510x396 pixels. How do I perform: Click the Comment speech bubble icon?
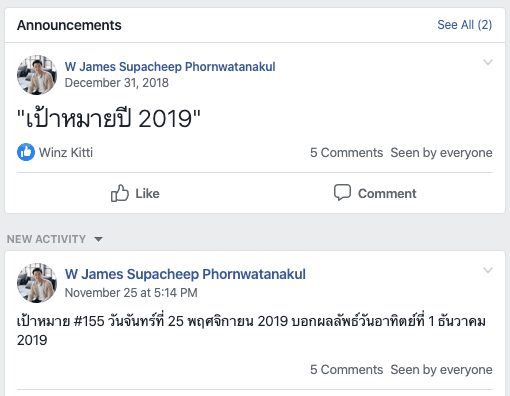[x=342, y=192]
